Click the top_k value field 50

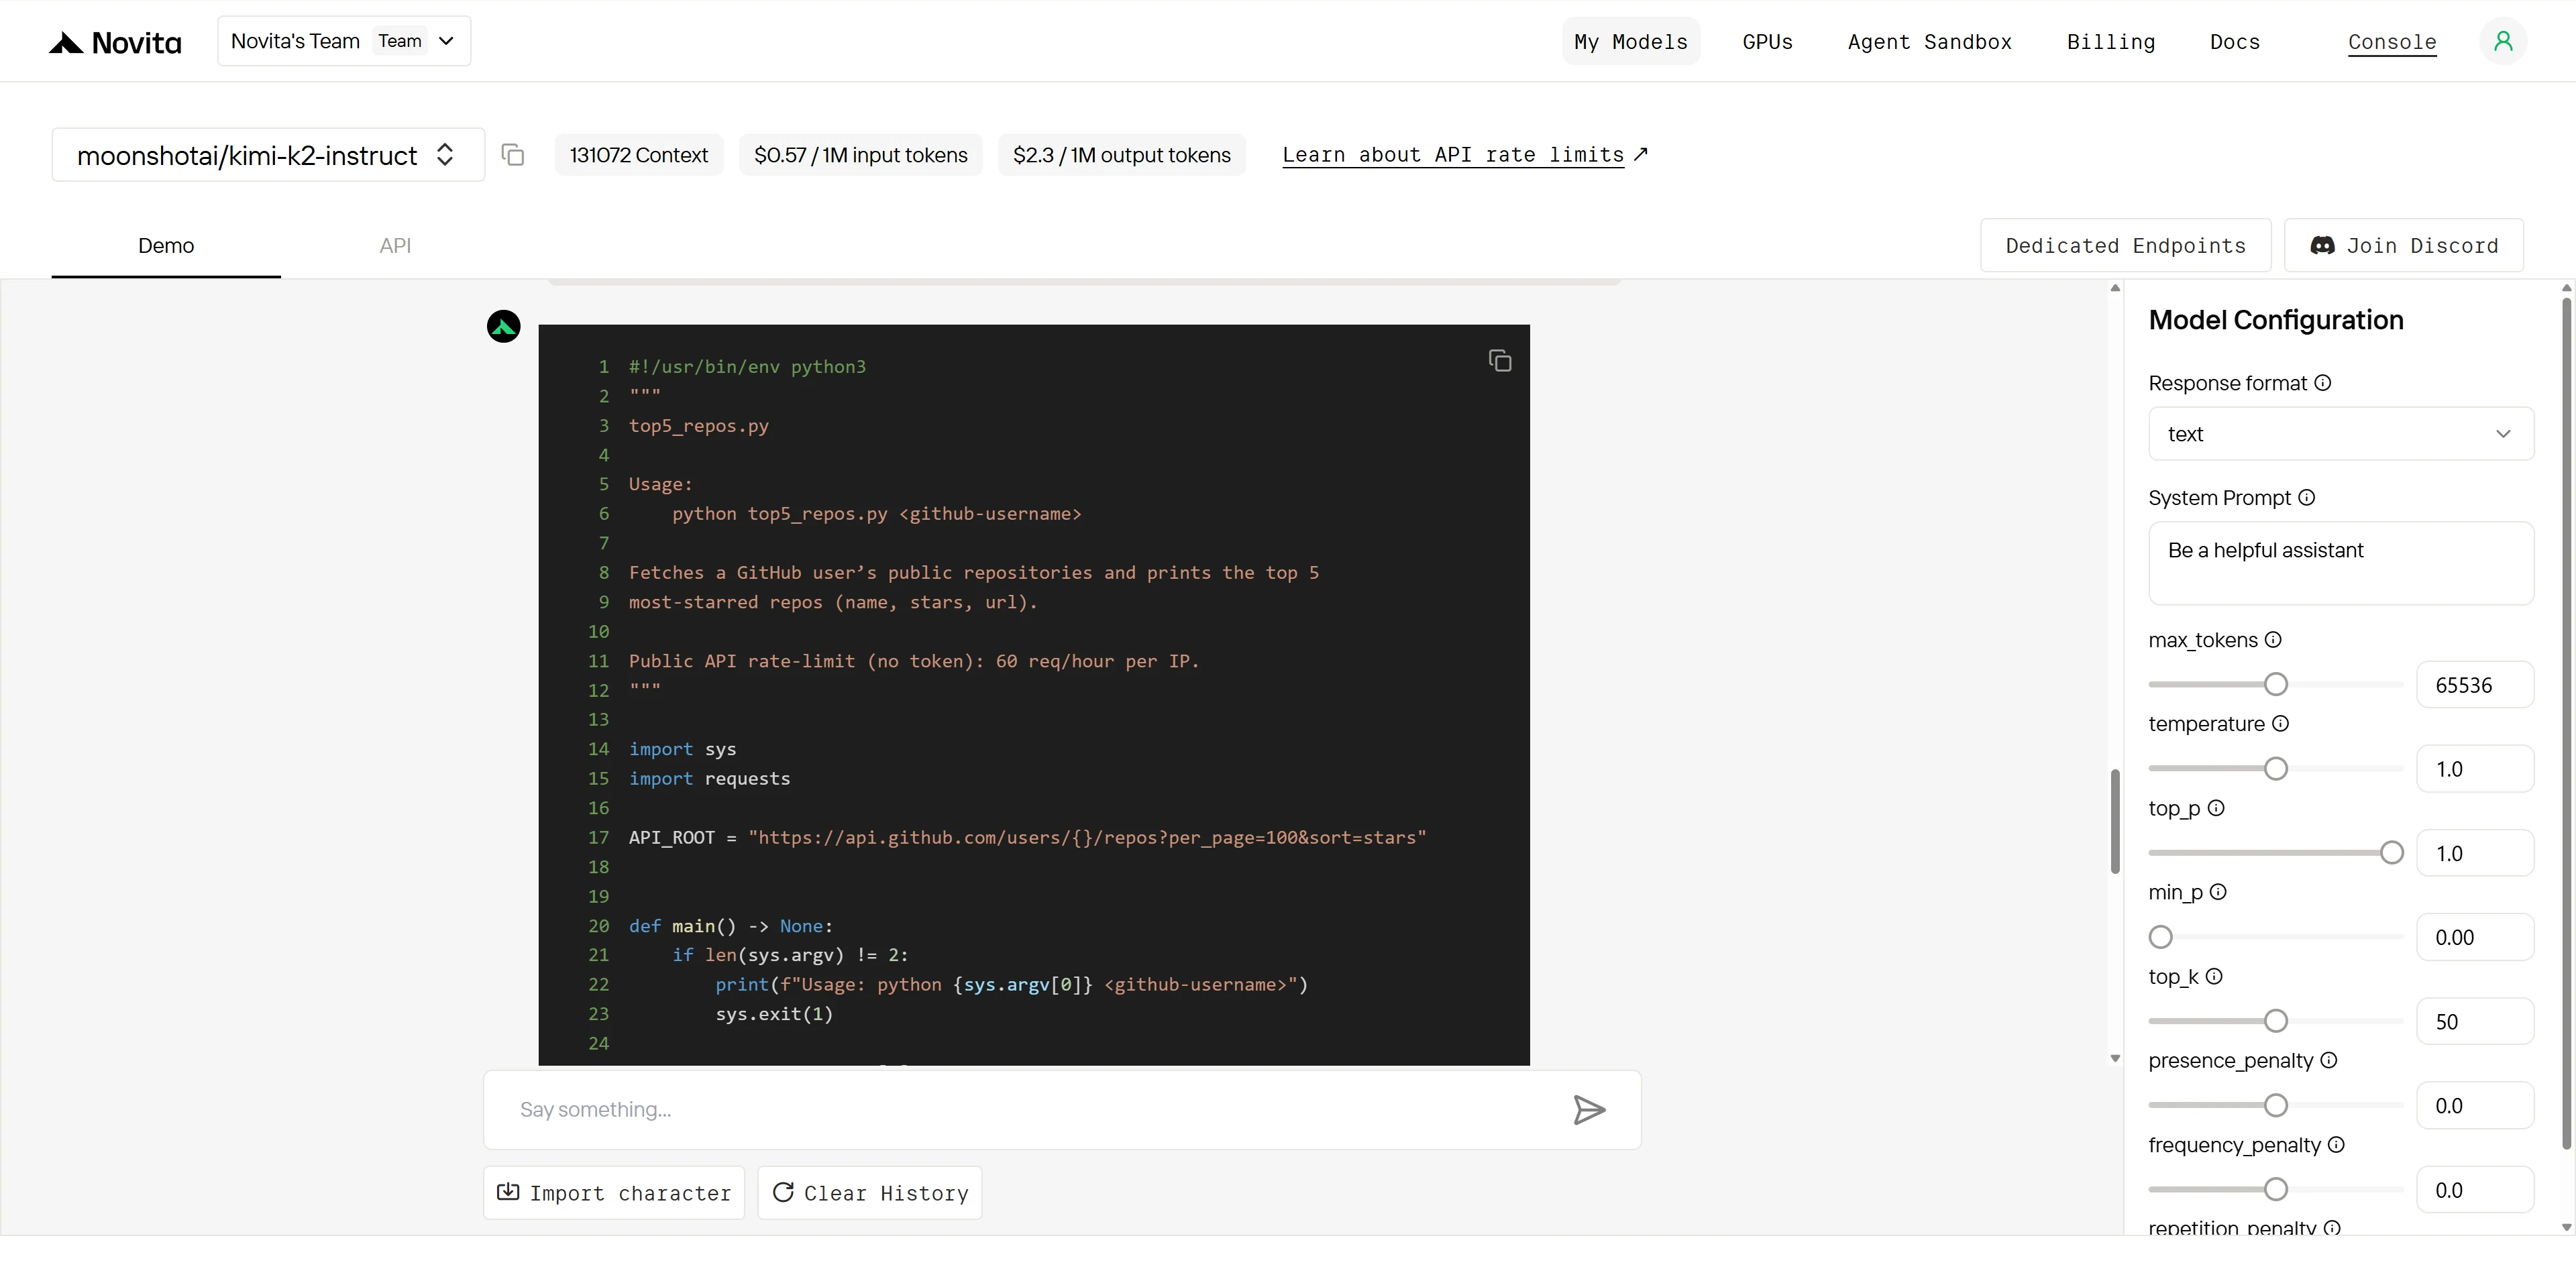click(x=2475, y=1022)
